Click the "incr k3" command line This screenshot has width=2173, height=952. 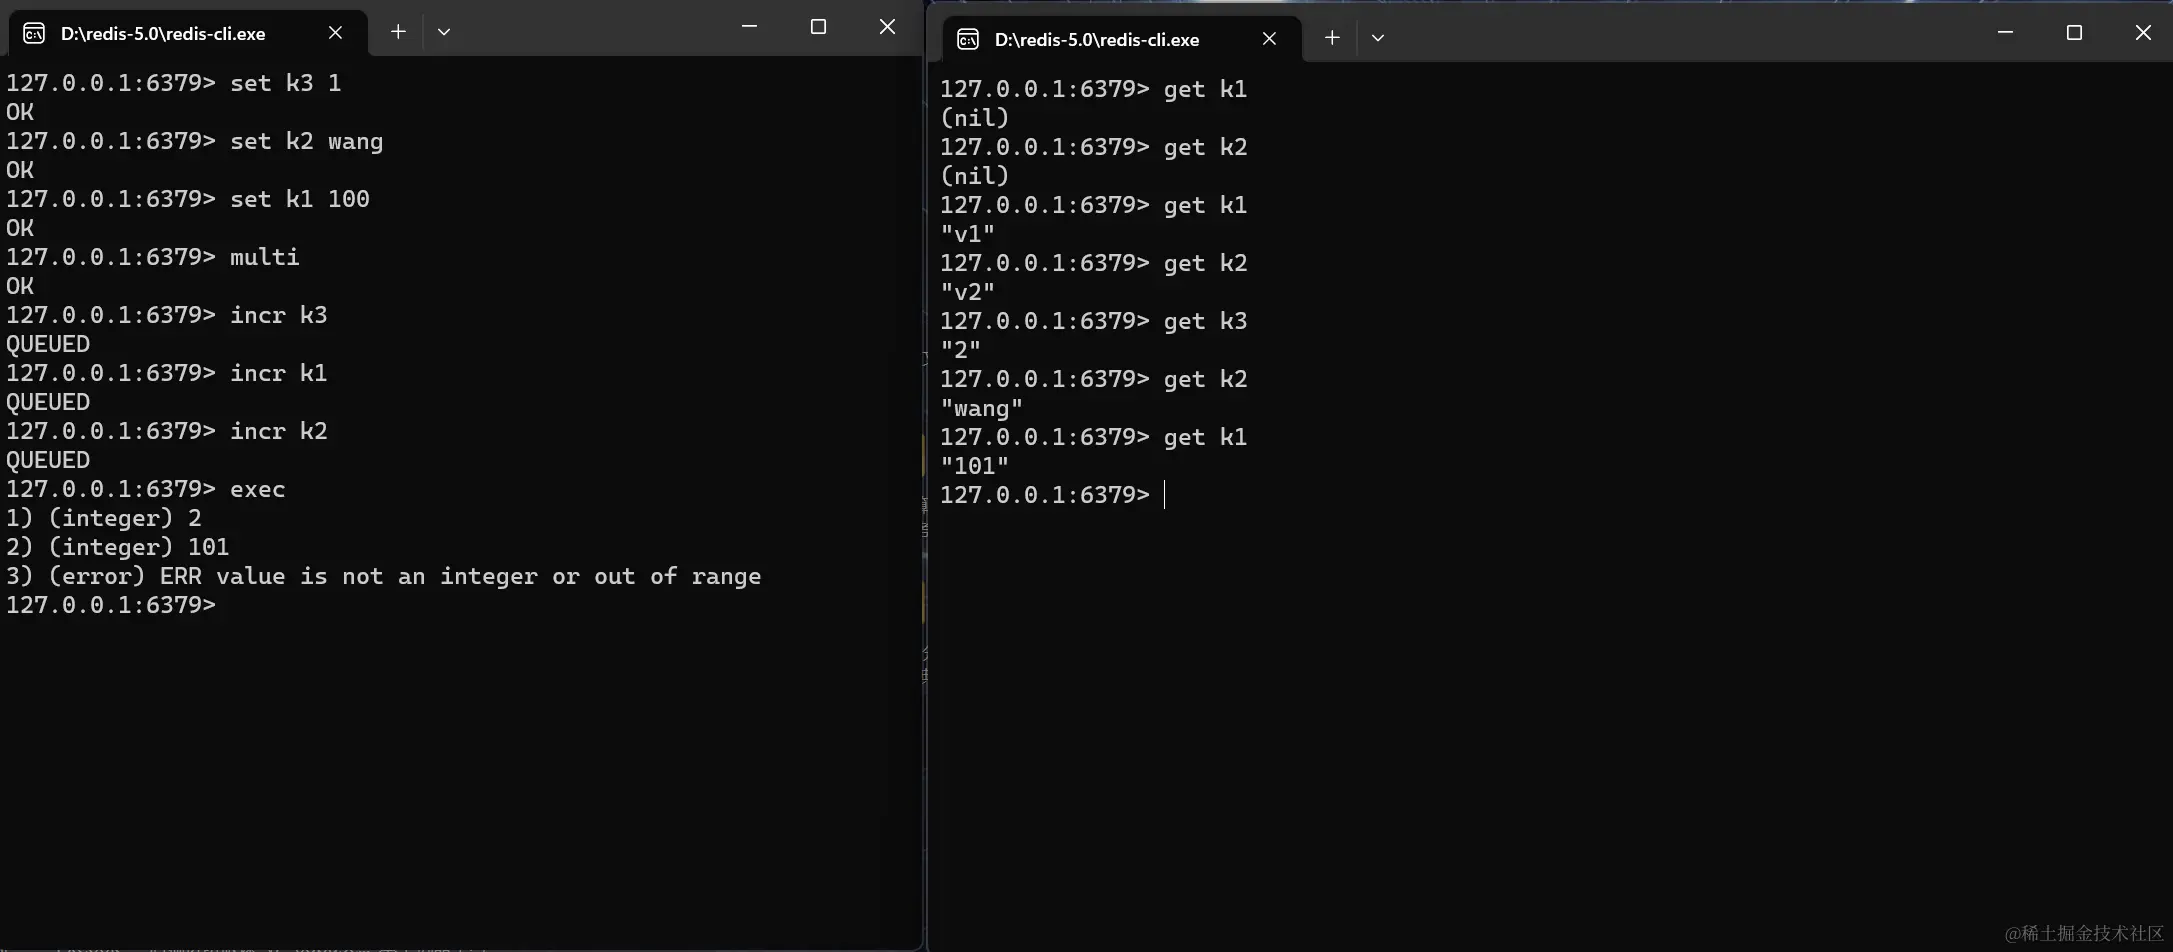(167, 315)
